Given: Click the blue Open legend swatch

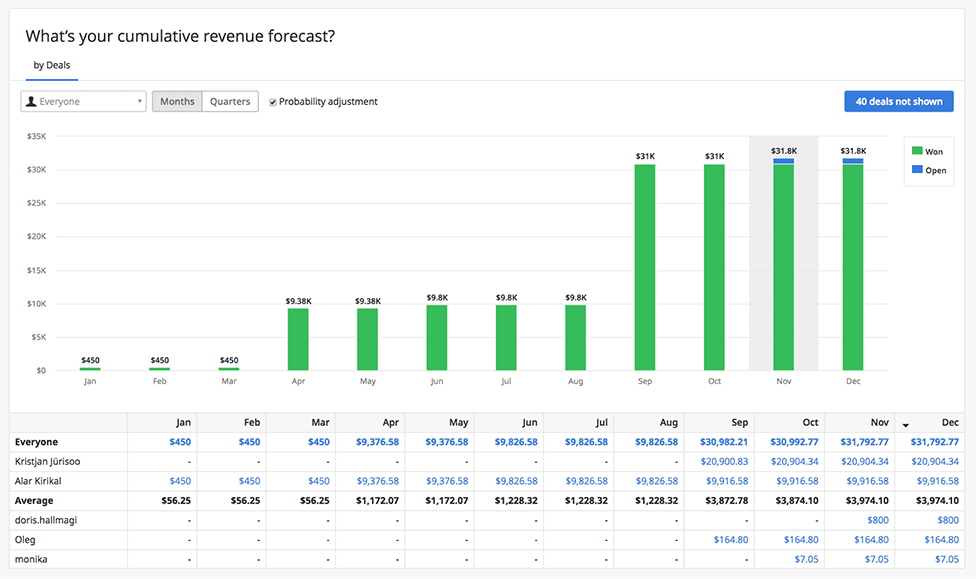Looking at the screenshot, I should click(917, 171).
